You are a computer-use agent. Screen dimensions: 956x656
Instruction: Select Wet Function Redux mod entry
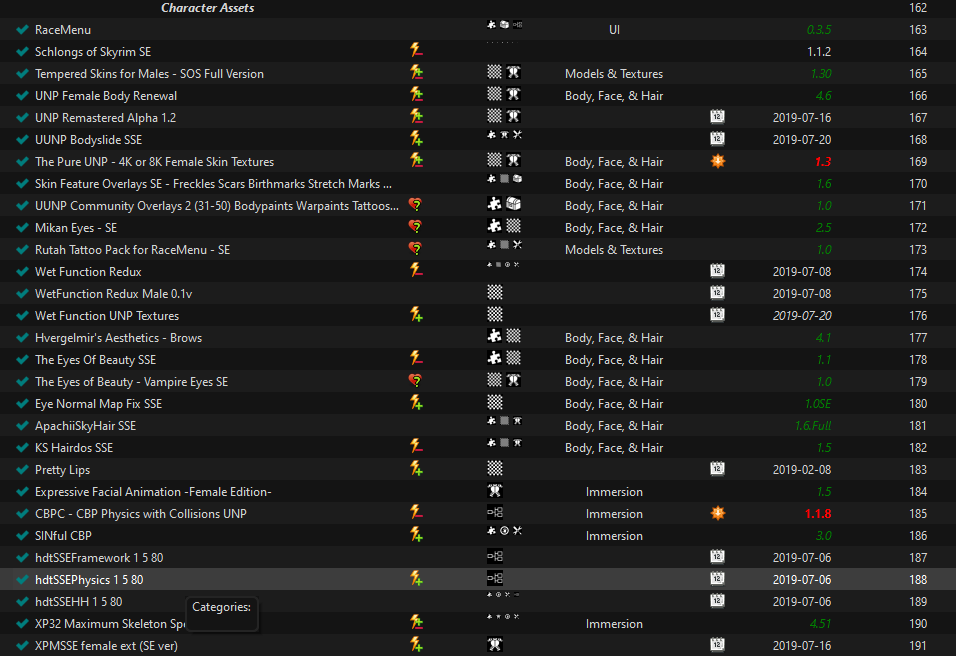(478, 271)
